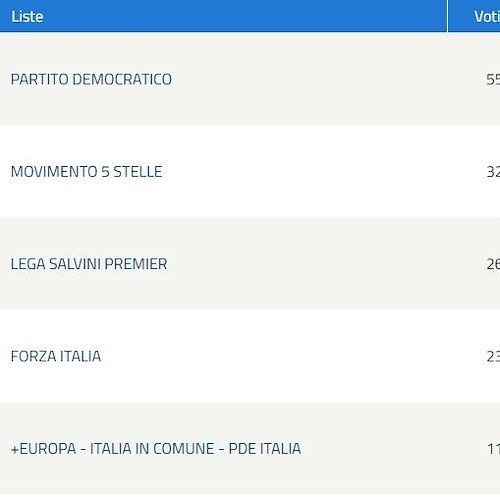This screenshot has width=500, height=500.
Task: Click the vote count starting with 55
Action: (x=493, y=79)
